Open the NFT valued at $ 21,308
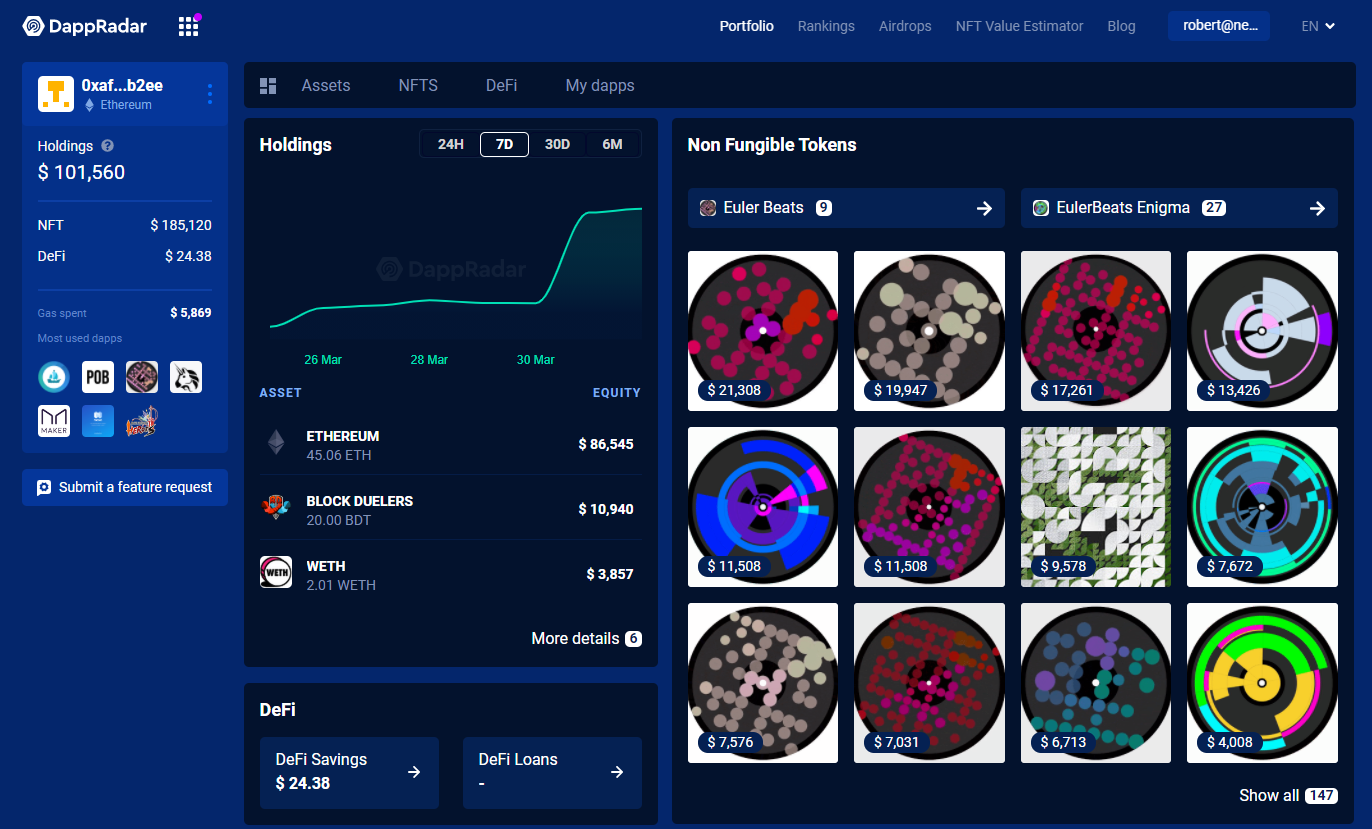 click(763, 331)
